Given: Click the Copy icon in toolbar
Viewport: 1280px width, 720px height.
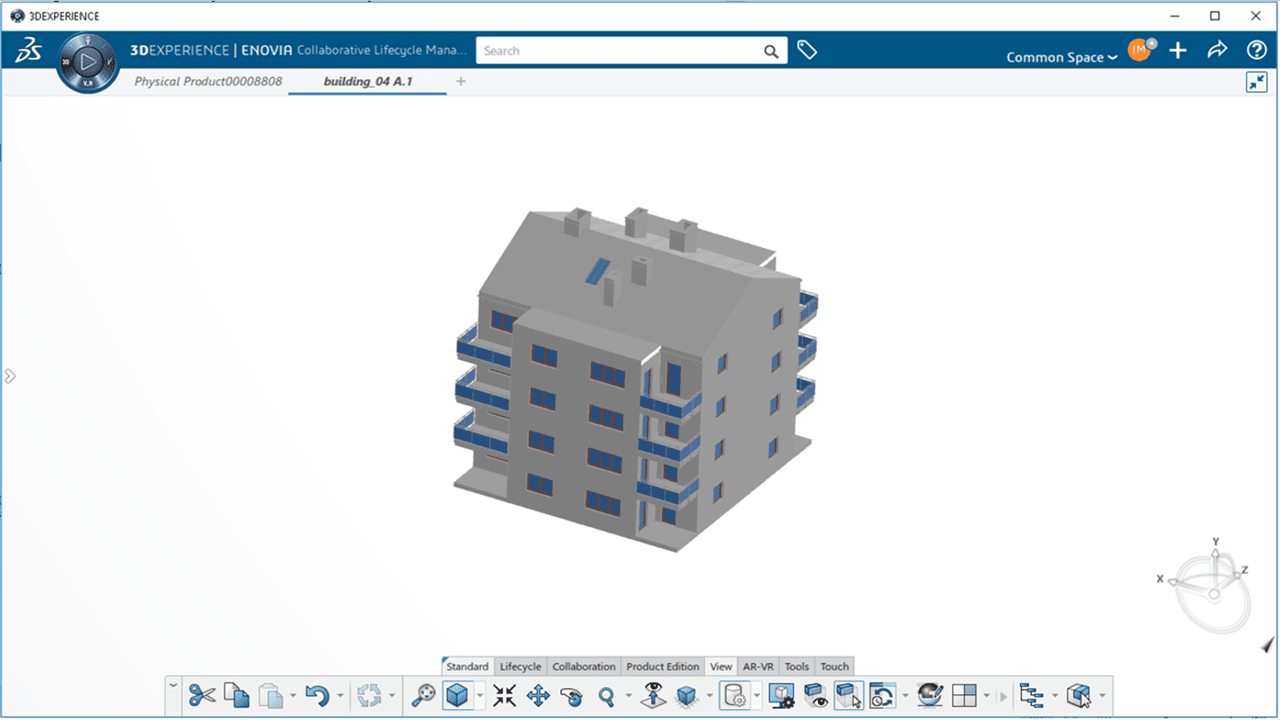Looking at the screenshot, I should 236,695.
